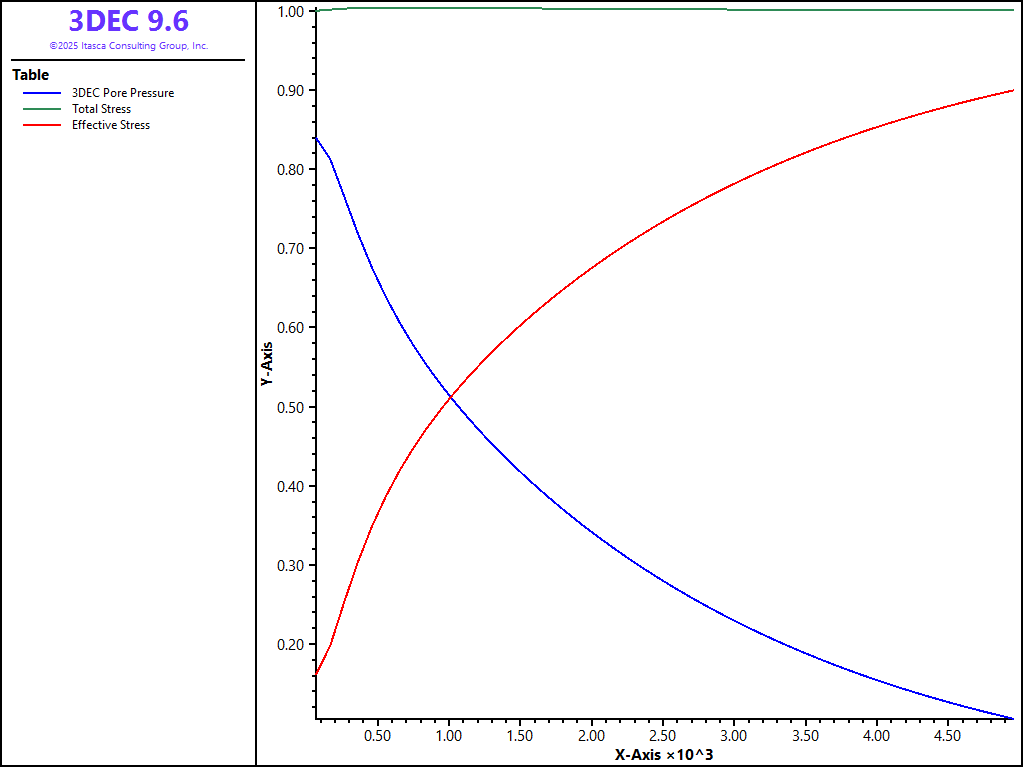This screenshot has width=1024, height=768.
Task: Click the red Effective Stress legend swatch
Action: [42, 125]
